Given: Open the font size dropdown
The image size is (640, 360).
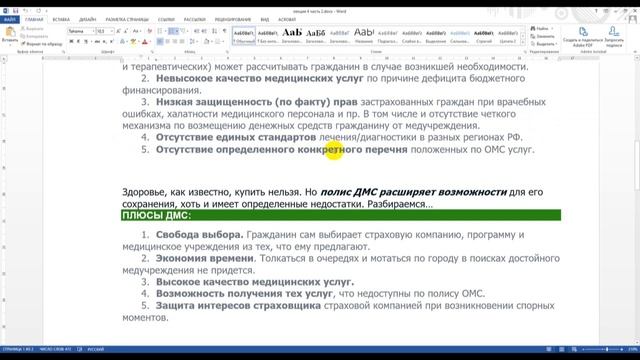Looking at the screenshot, I should click(111, 31).
